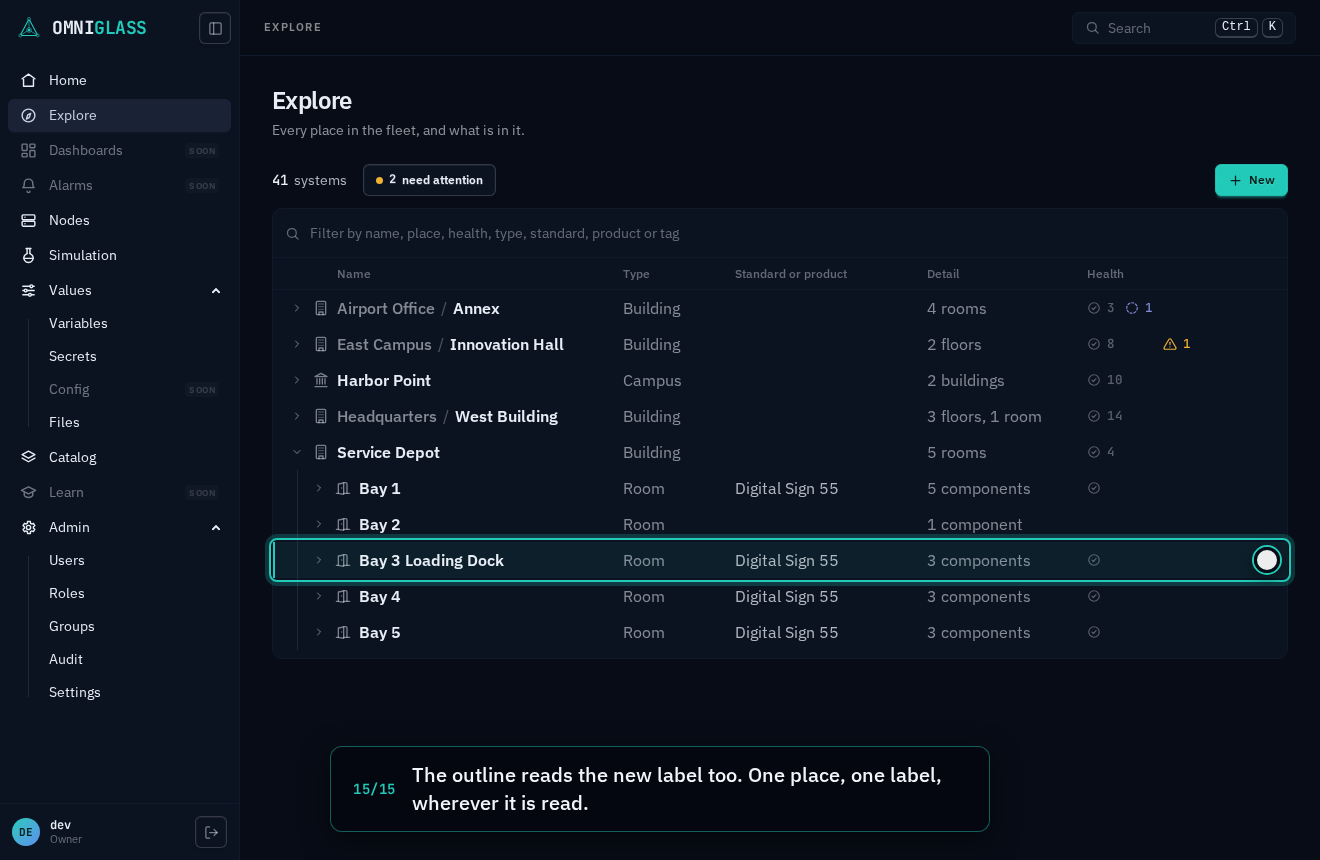Open Users under Admin

point(134,560)
